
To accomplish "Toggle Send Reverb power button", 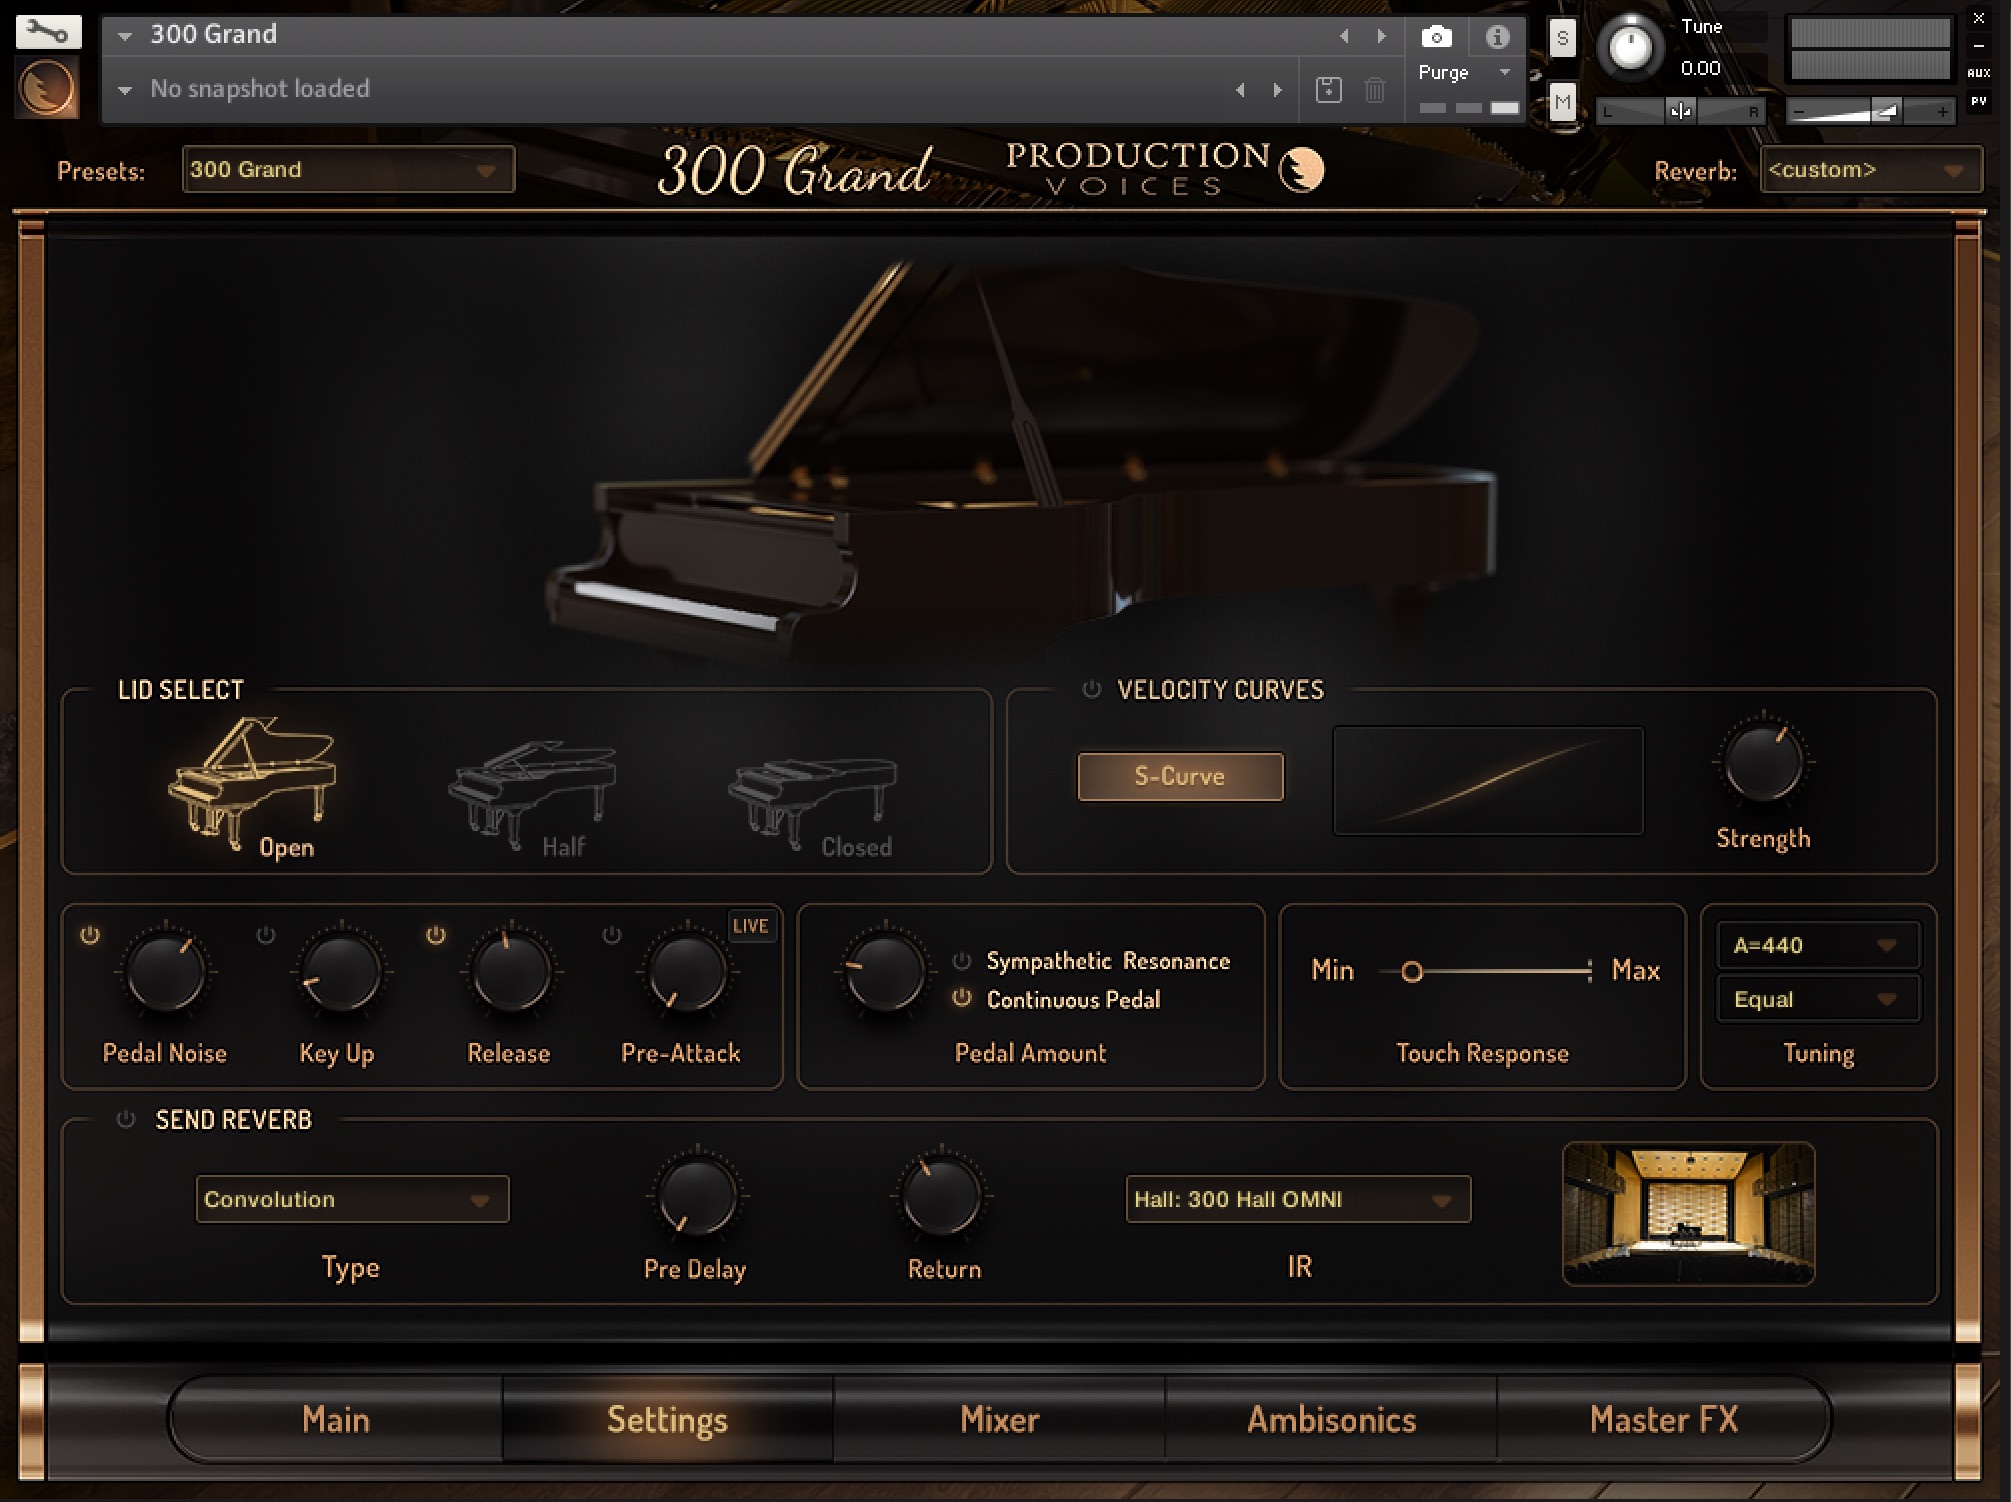I will pos(126,1120).
